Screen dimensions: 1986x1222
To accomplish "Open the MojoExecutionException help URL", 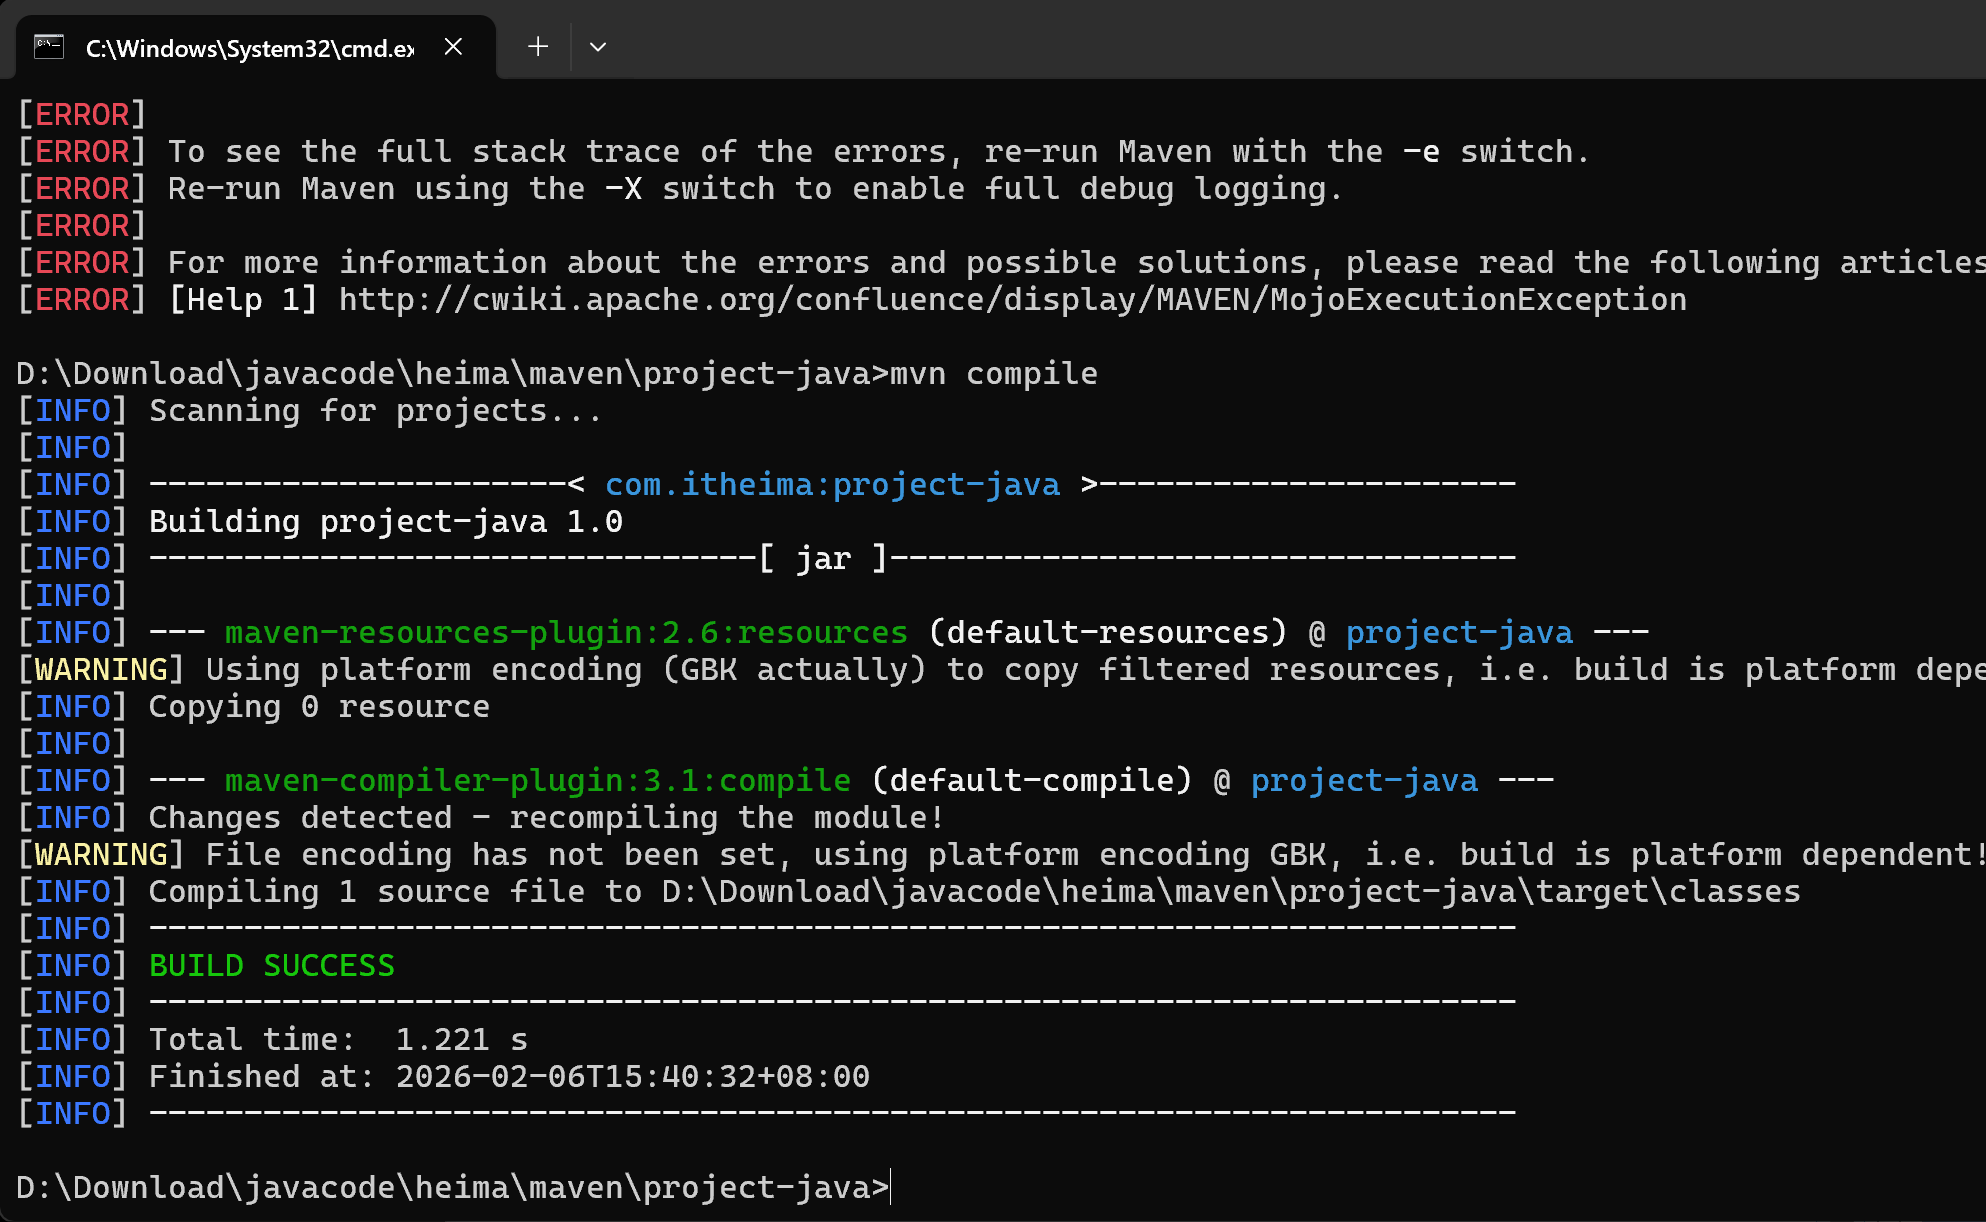I will 1013,300.
